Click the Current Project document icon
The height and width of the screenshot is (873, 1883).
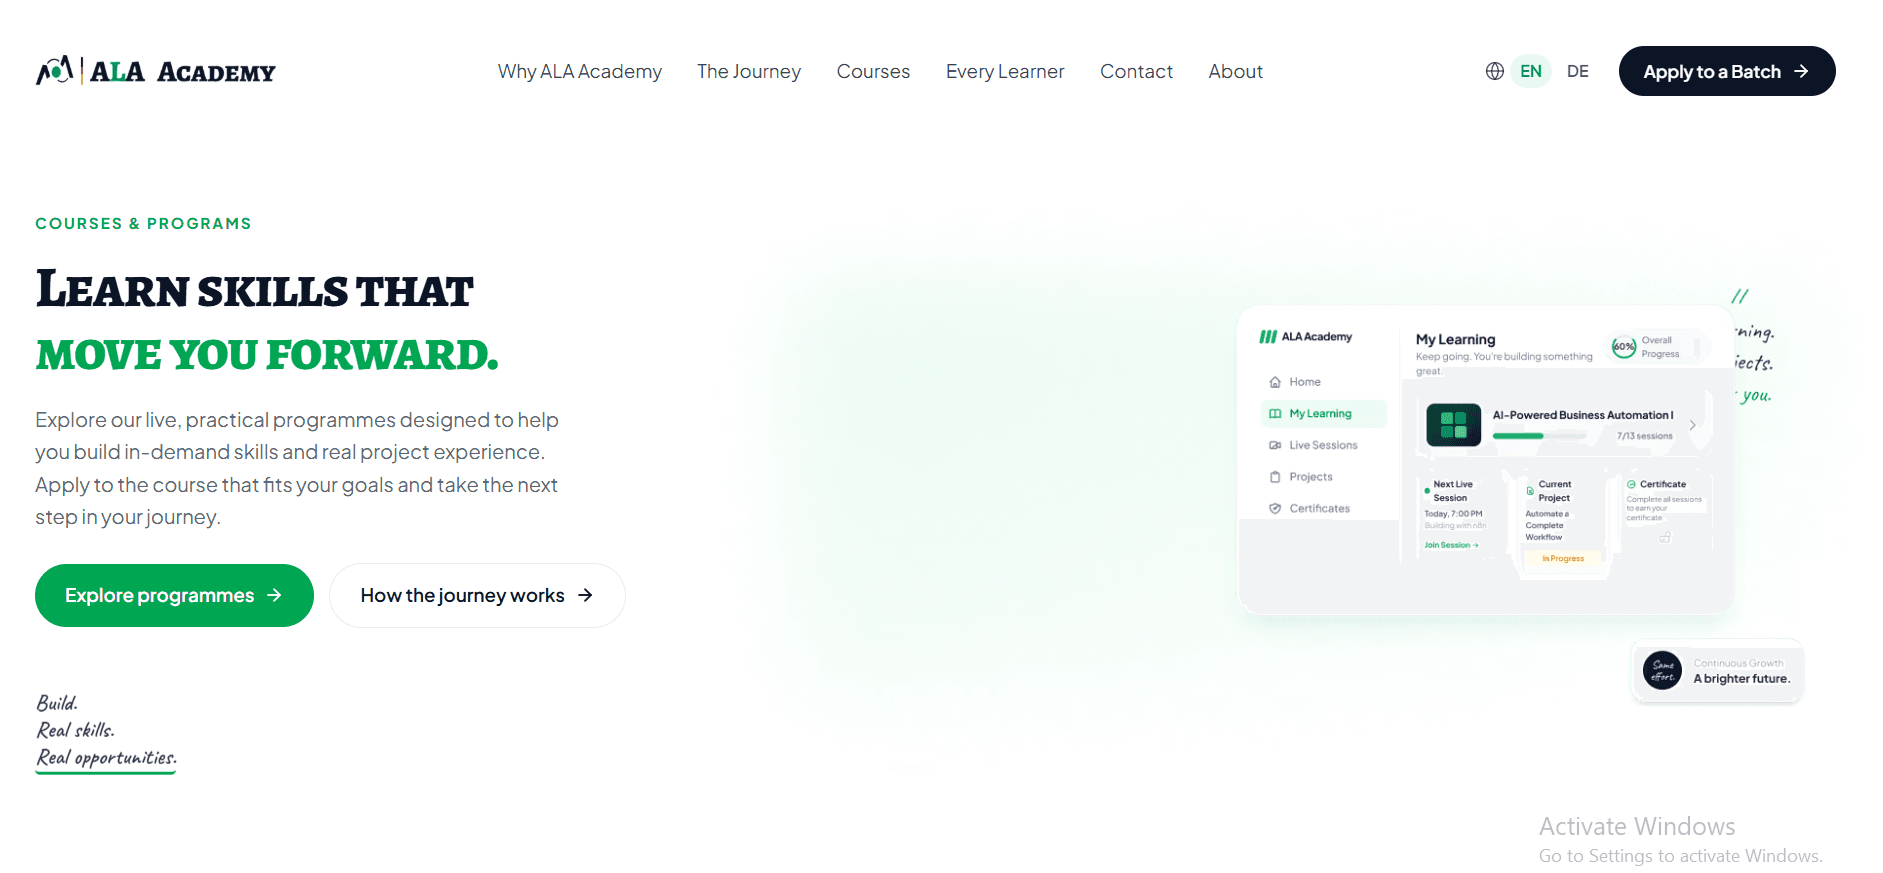[x=1530, y=491]
